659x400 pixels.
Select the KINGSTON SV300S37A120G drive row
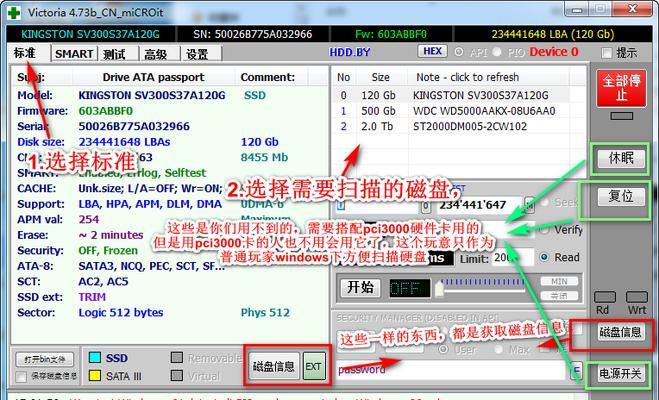tap(451, 95)
